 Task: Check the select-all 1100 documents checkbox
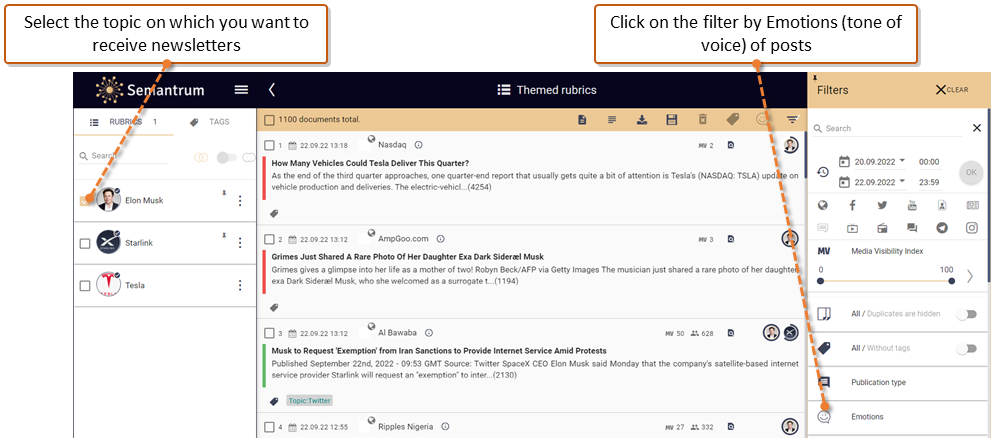[270, 120]
